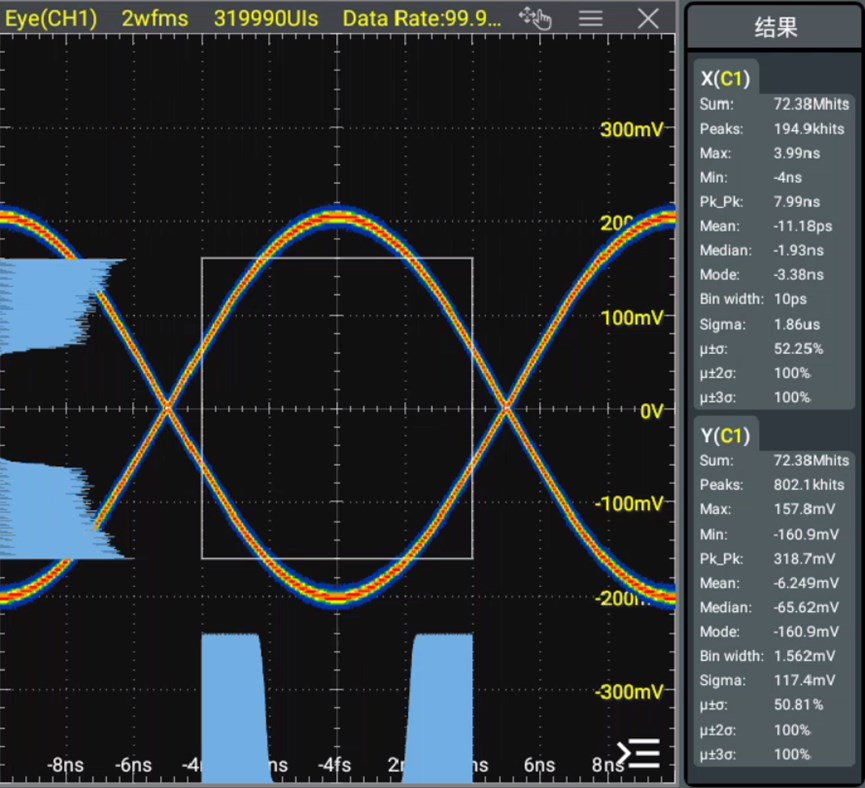The width and height of the screenshot is (865, 788).
Task: Click the X Mean value -11.18ps
Action: (803, 226)
